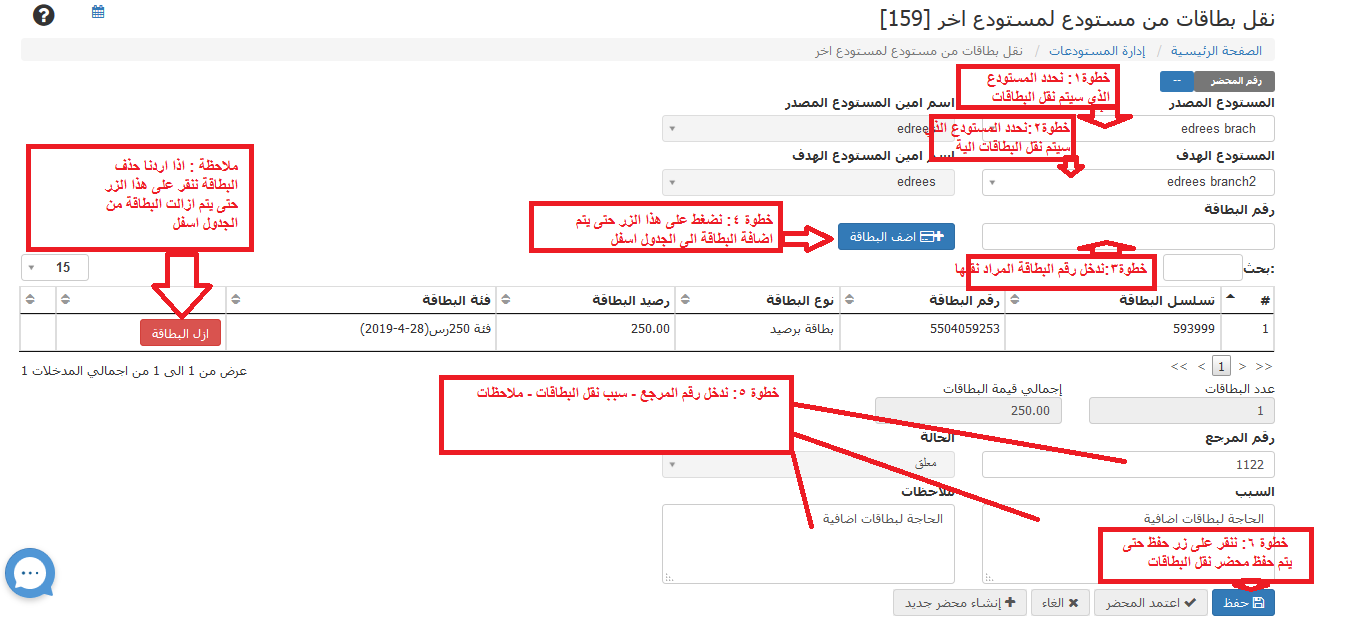Open the الحالة status dropdown
The width and height of the screenshot is (1360, 622).
(808, 464)
